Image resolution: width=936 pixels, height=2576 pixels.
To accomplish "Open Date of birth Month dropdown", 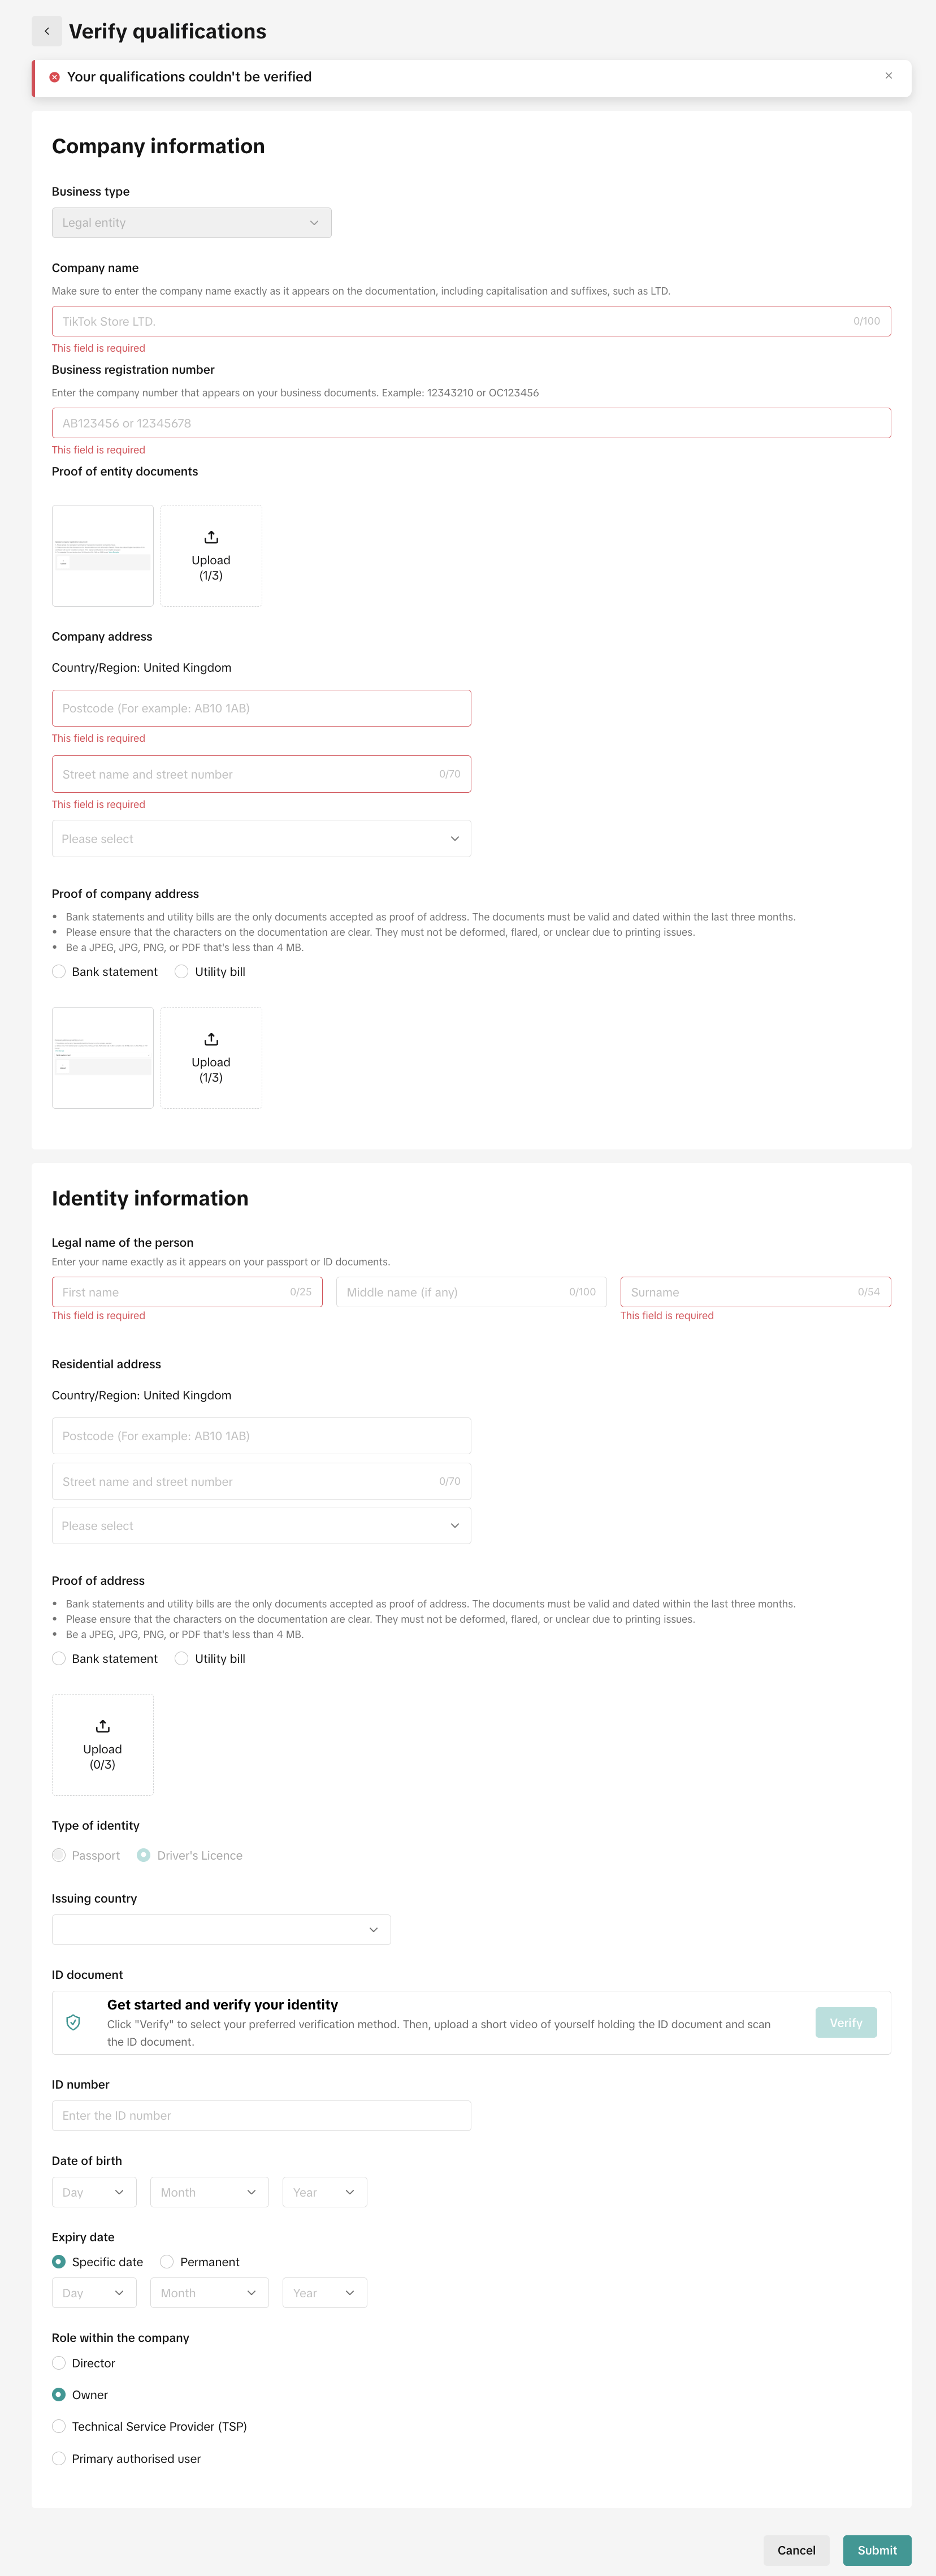I will coord(209,2193).
